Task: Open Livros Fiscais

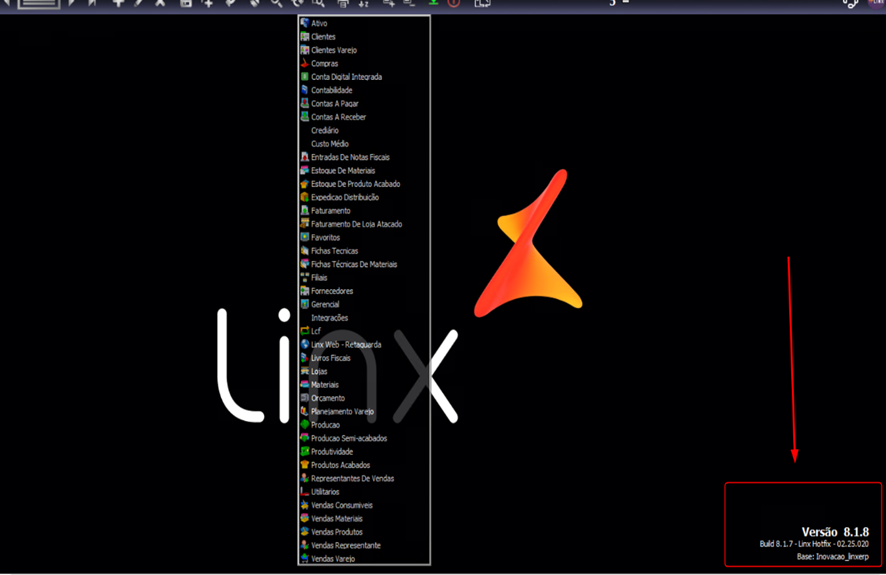Action: (x=331, y=358)
